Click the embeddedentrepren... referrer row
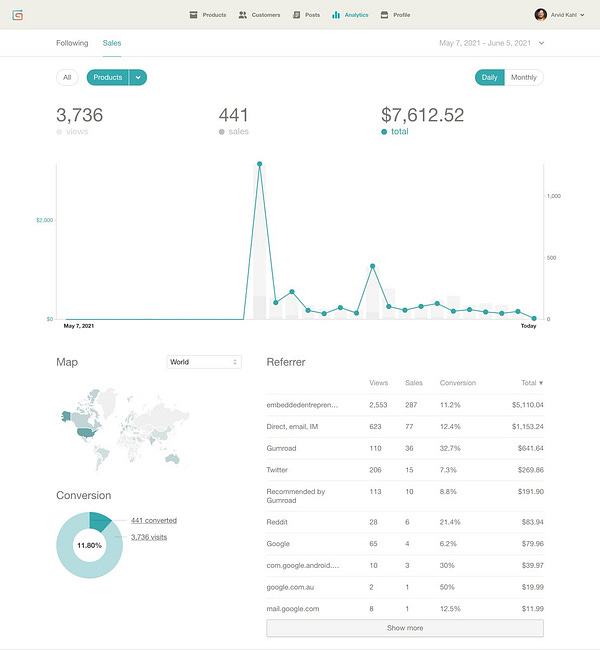600x650 pixels. [405, 405]
